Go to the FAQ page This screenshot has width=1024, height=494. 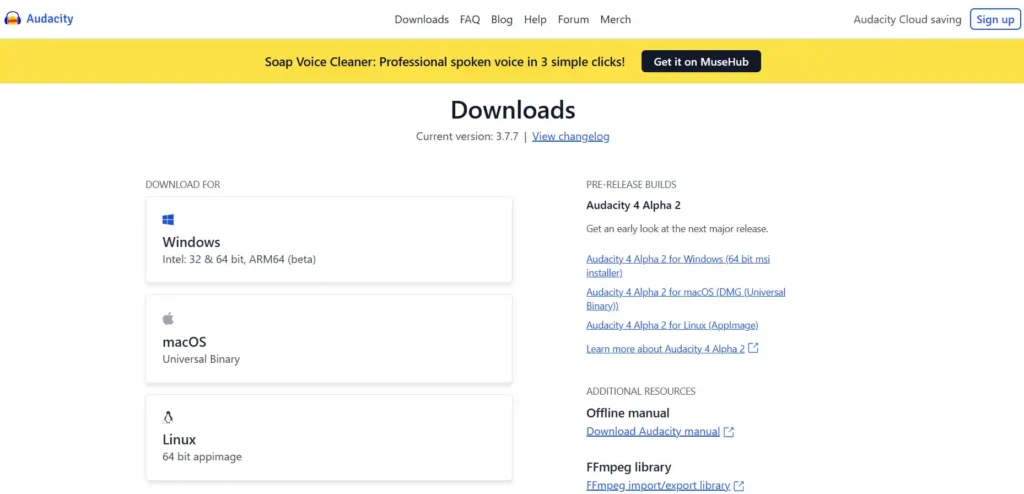(470, 19)
